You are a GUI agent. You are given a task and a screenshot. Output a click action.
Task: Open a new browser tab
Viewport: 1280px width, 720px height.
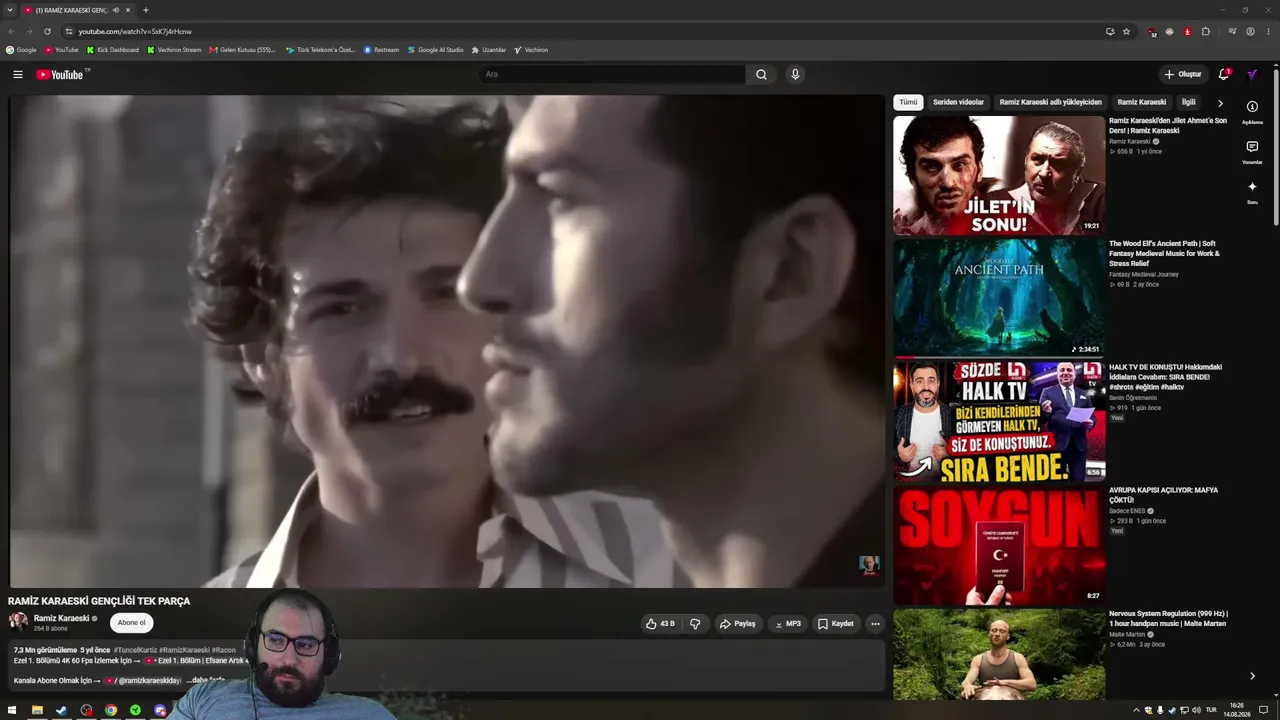[146, 10]
